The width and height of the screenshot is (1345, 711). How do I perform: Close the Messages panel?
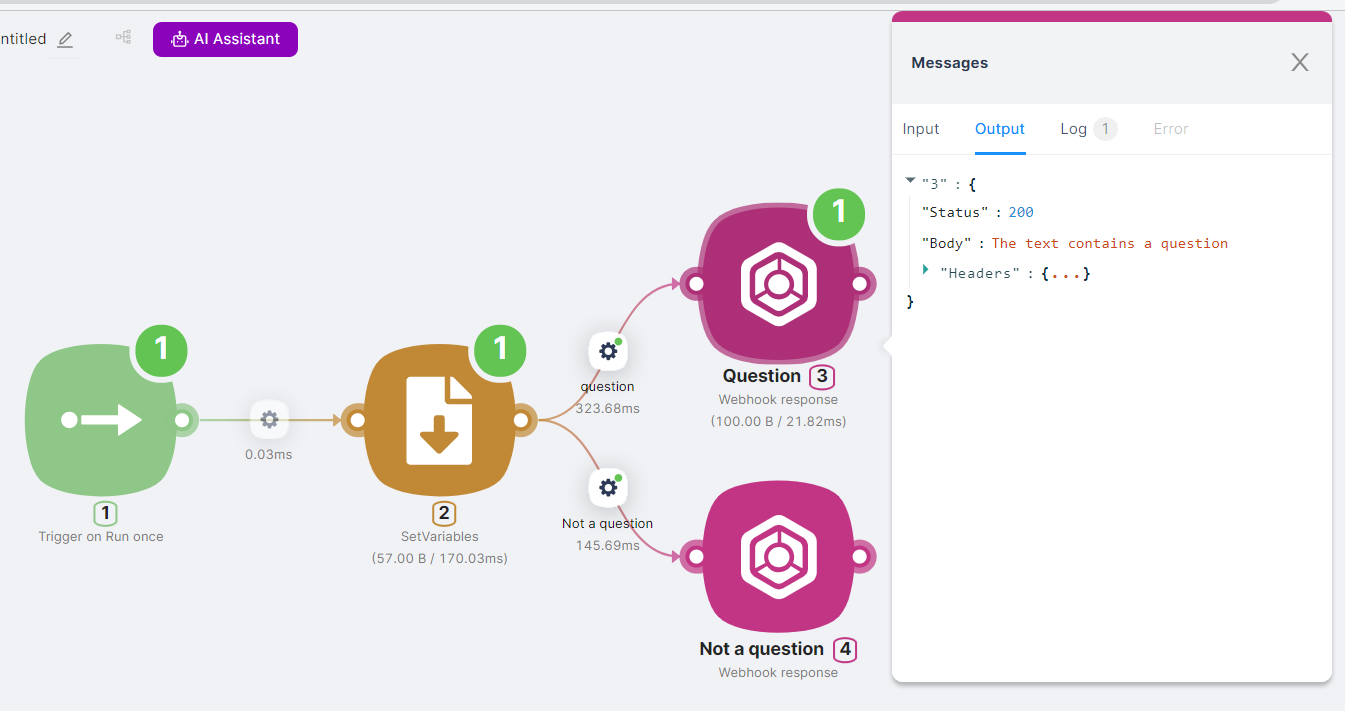[1299, 62]
